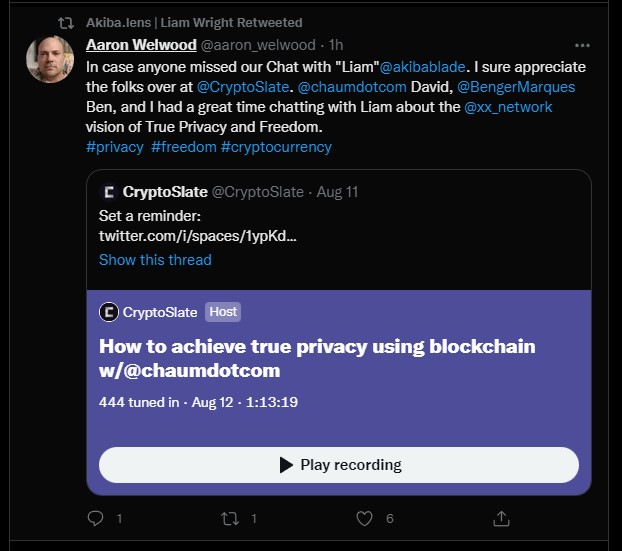
Task: Click Show this thread link
Action: click(x=155, y=260)
